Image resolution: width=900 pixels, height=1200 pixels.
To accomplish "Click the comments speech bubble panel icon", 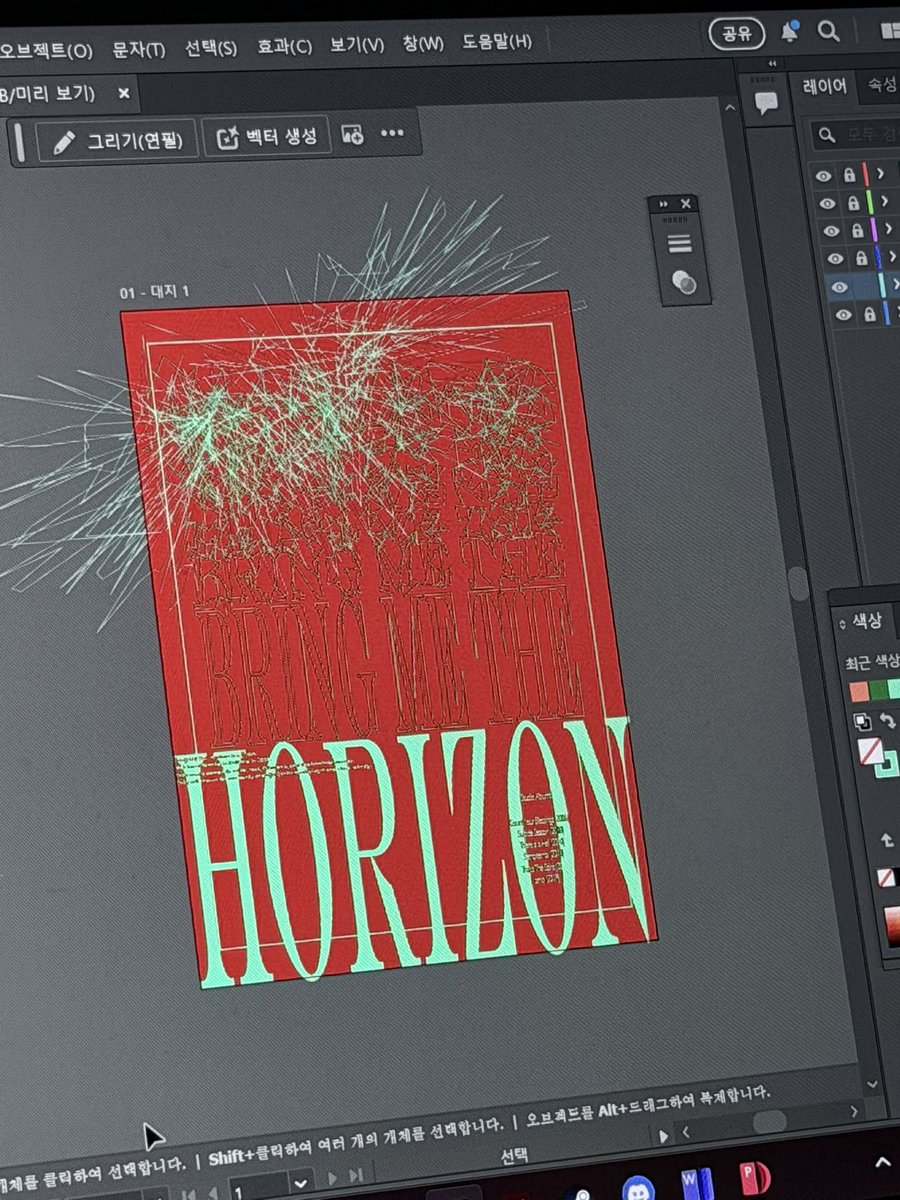I will (767, 102).
